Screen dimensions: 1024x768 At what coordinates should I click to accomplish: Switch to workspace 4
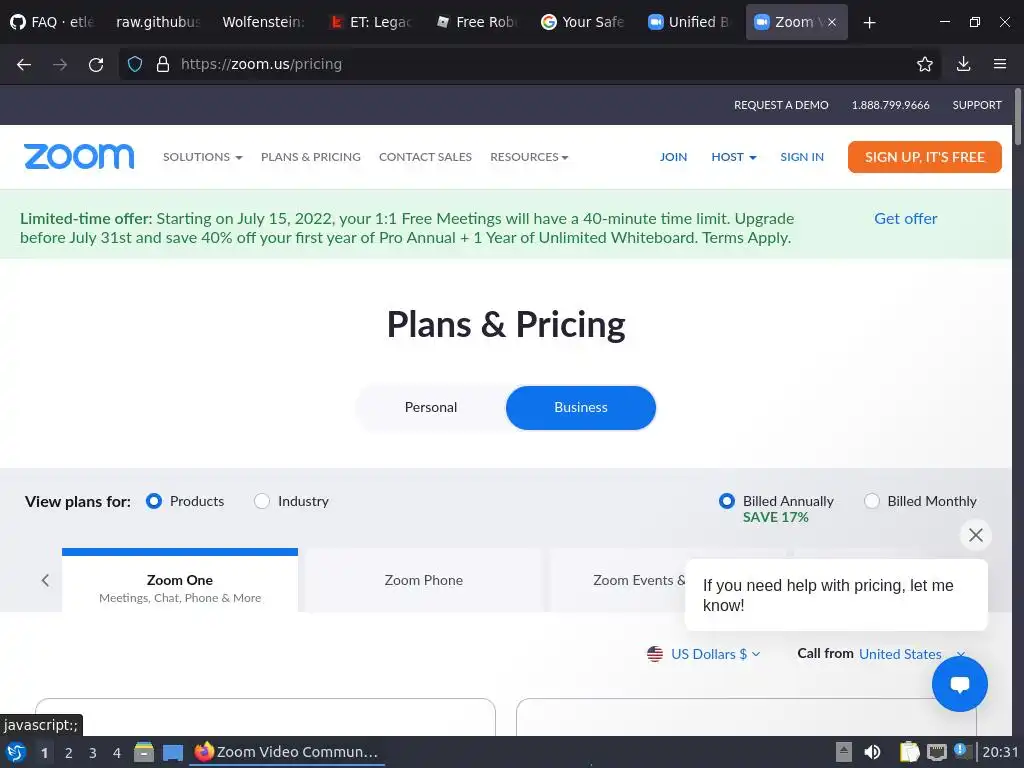point(117,753)
